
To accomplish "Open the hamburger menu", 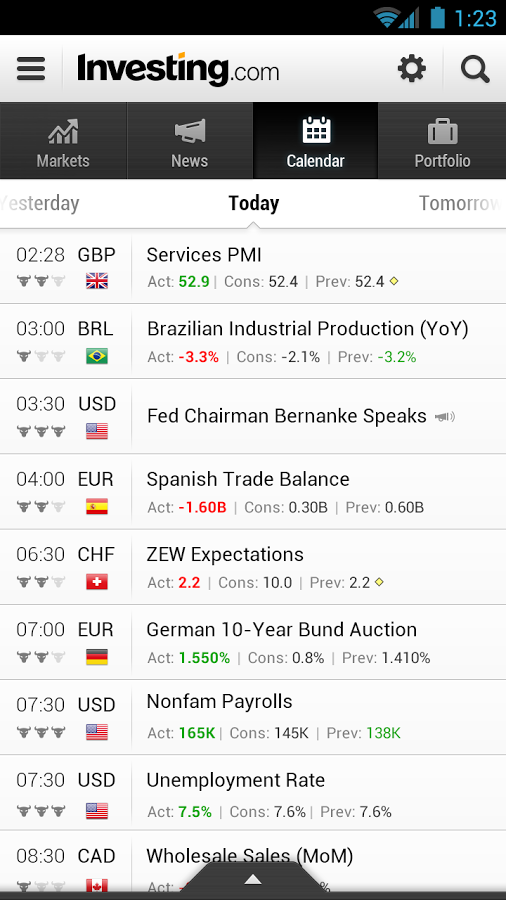I will (x=31, y=69).
